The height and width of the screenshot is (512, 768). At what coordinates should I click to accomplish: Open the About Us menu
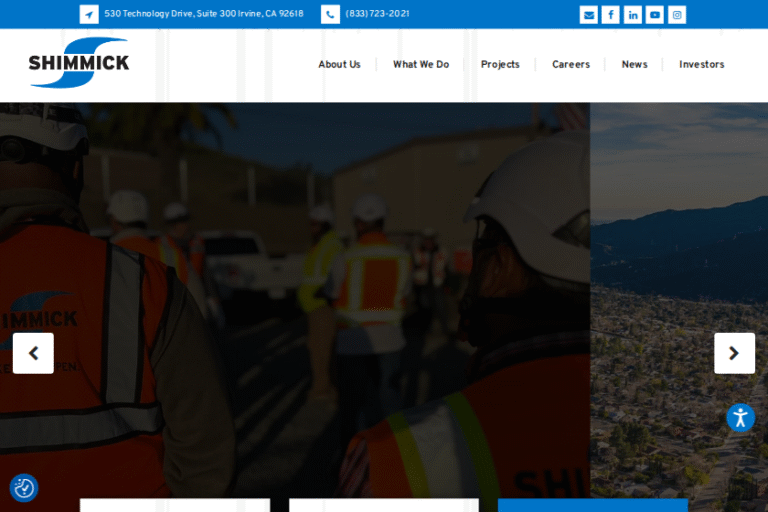click(339, 64)
